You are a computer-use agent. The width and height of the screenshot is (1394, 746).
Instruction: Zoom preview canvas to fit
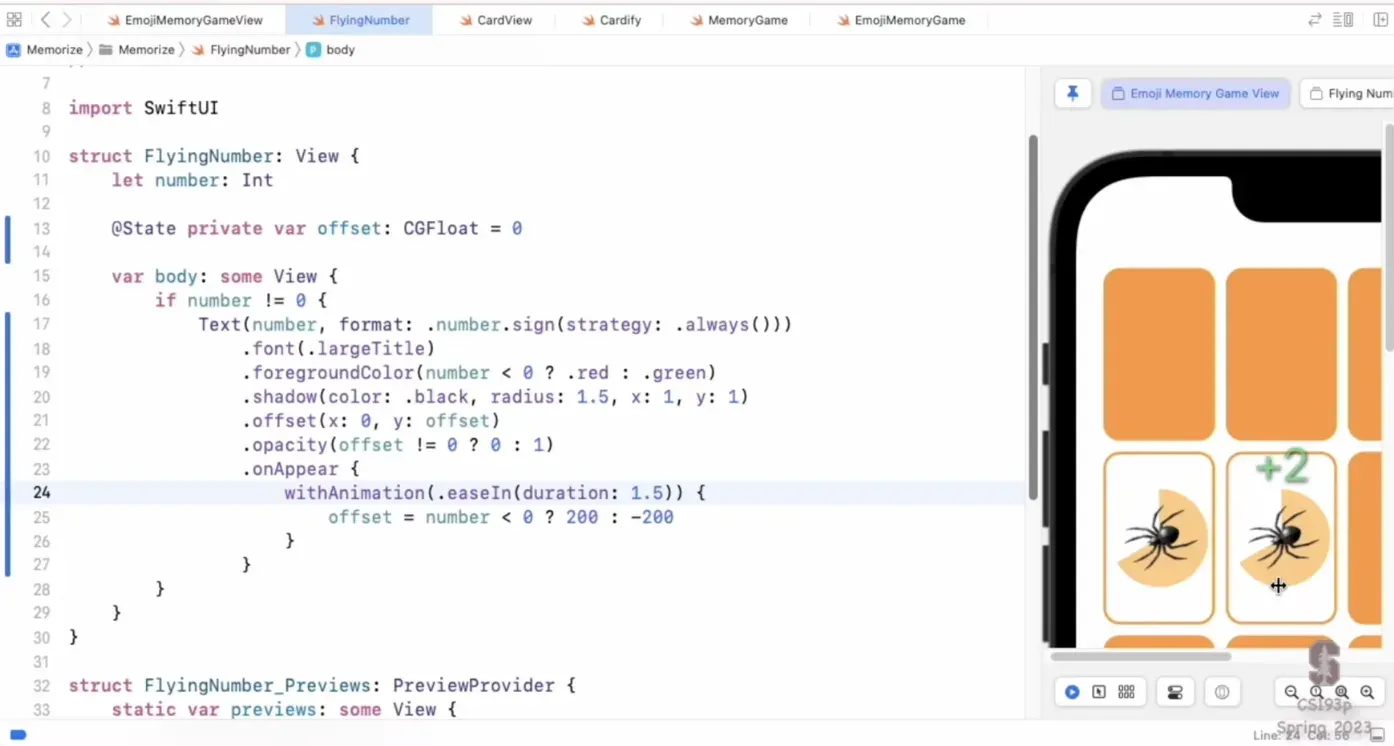1342,692
